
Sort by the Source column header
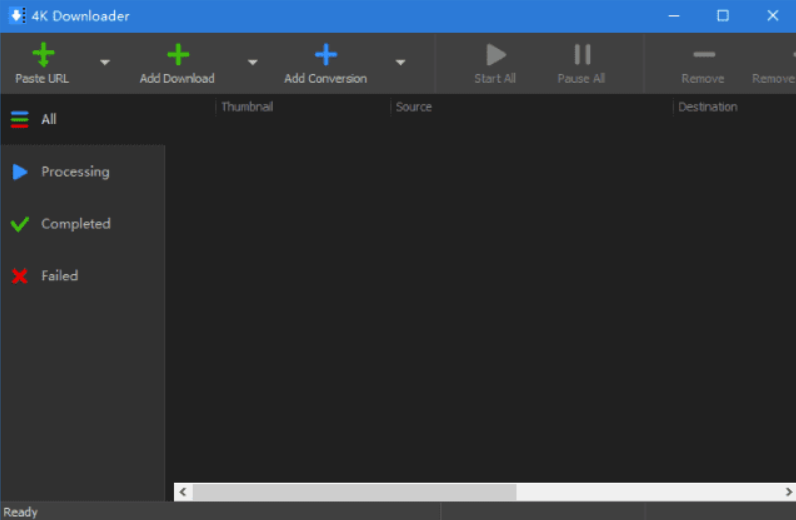414,107
